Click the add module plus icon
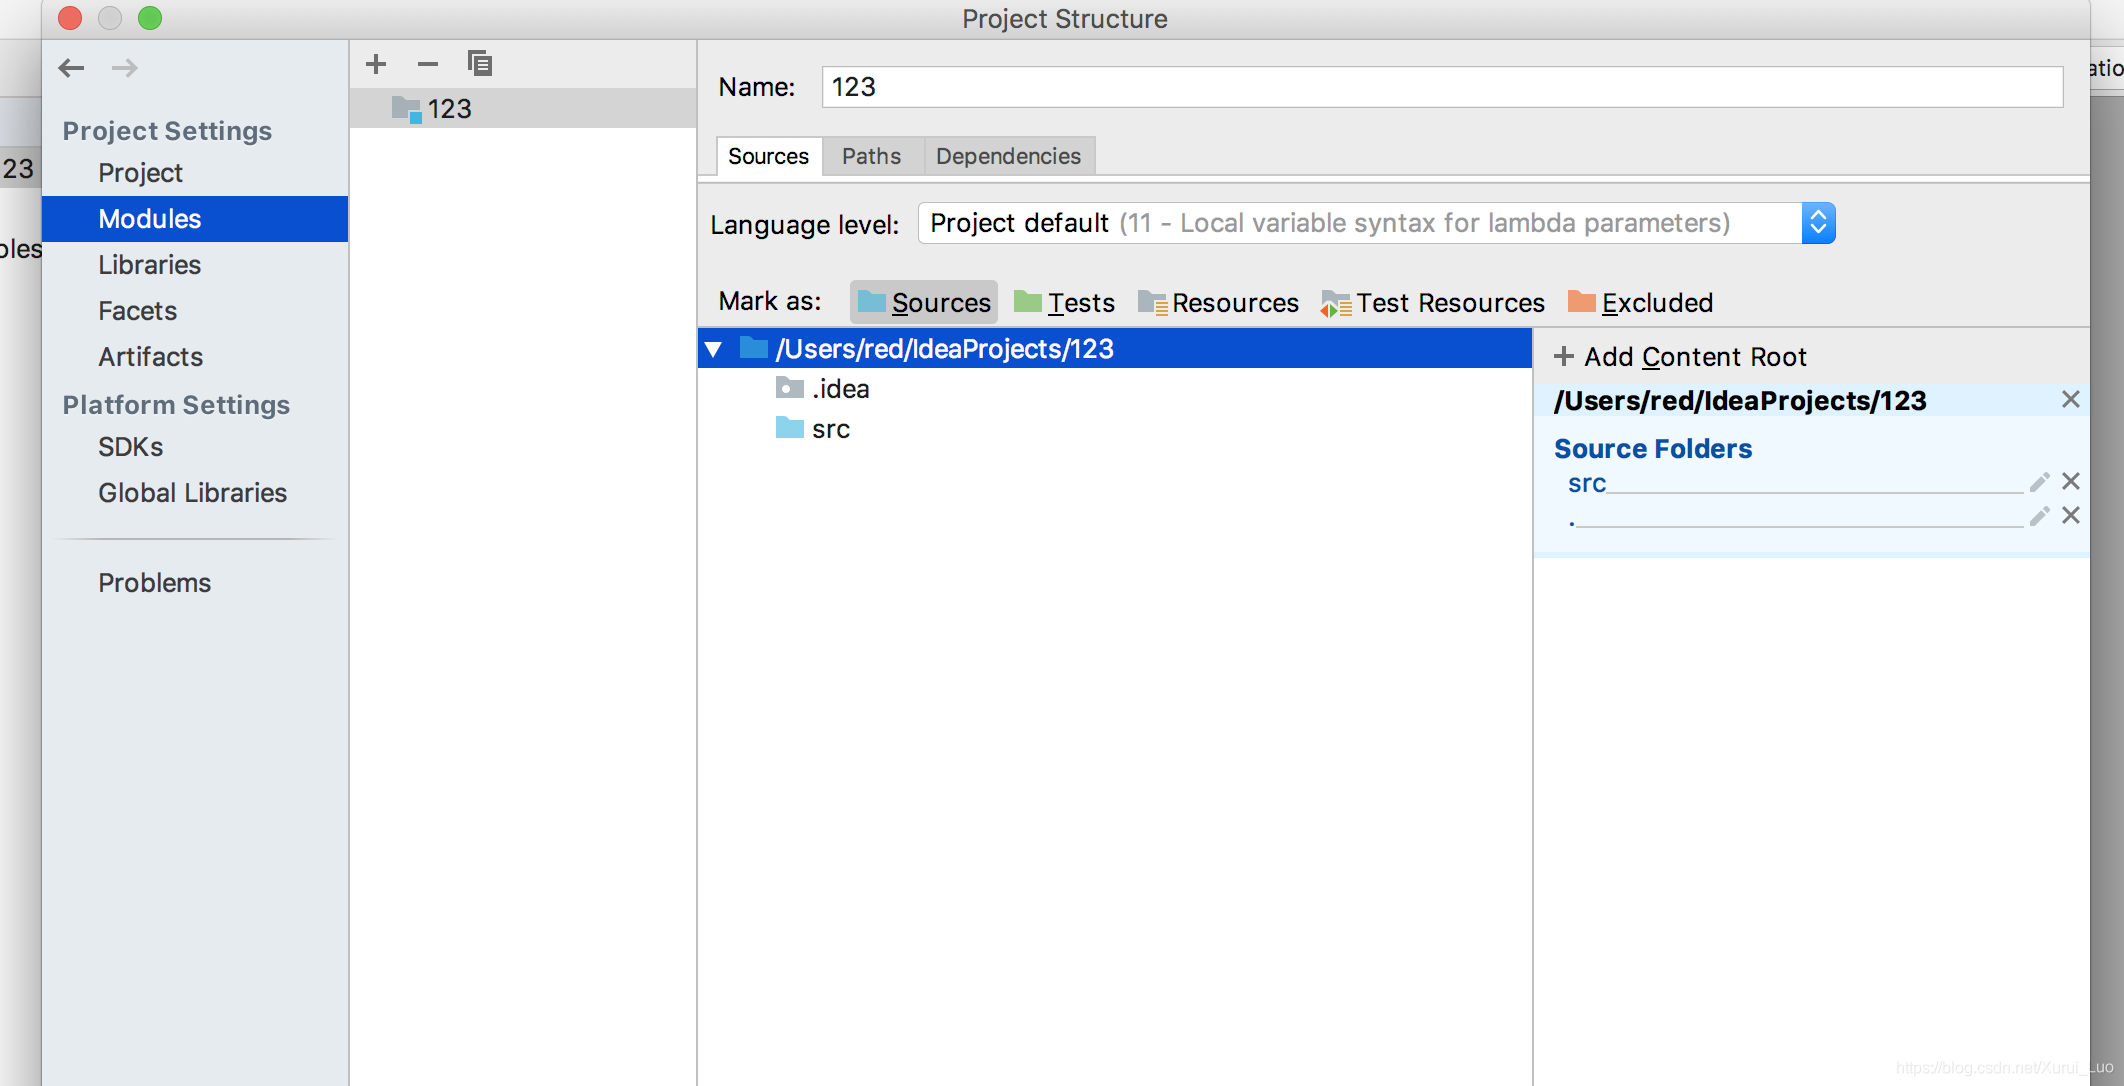 (376, 64)
